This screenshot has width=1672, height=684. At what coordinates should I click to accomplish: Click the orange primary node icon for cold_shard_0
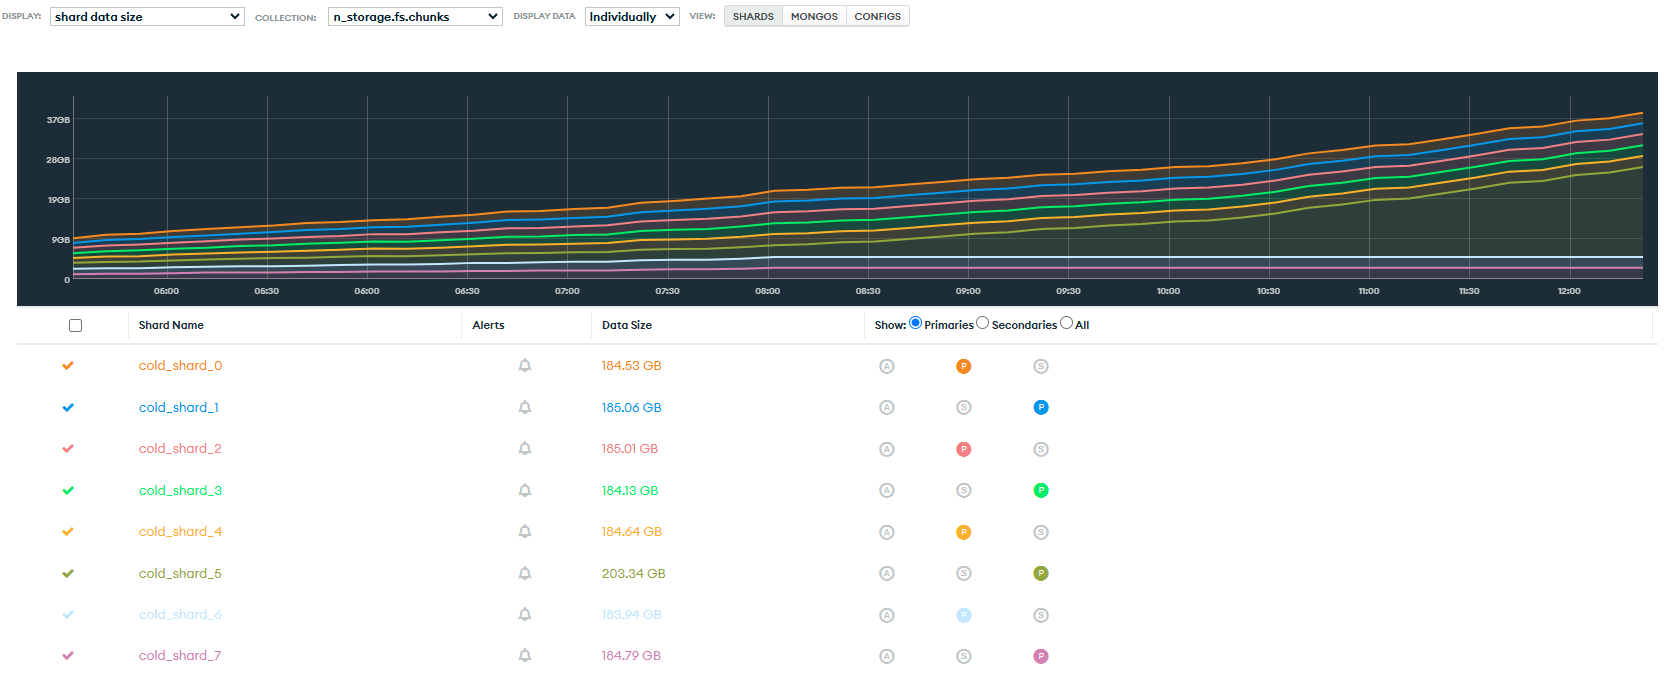[x=964, y=366]
